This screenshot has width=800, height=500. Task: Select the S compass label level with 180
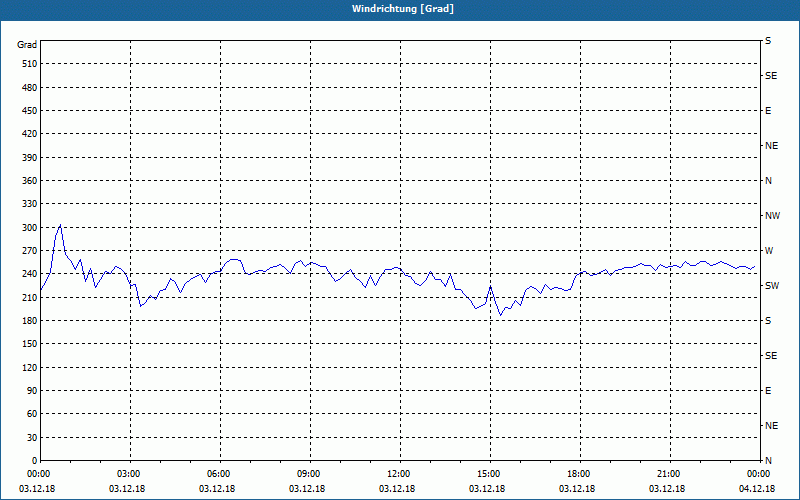pyautogui.click(x=768, y=321)
